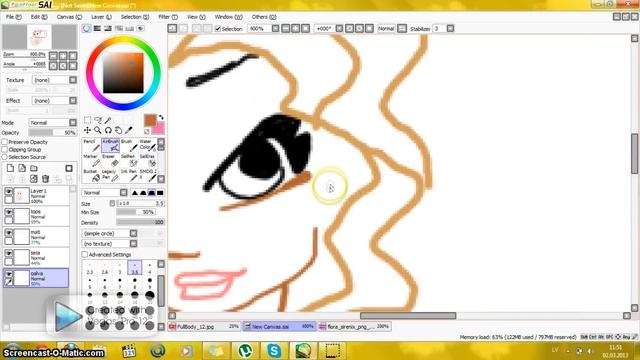
Task: Click the foreground brown color swatch
Action: click(x=150, y=120)
